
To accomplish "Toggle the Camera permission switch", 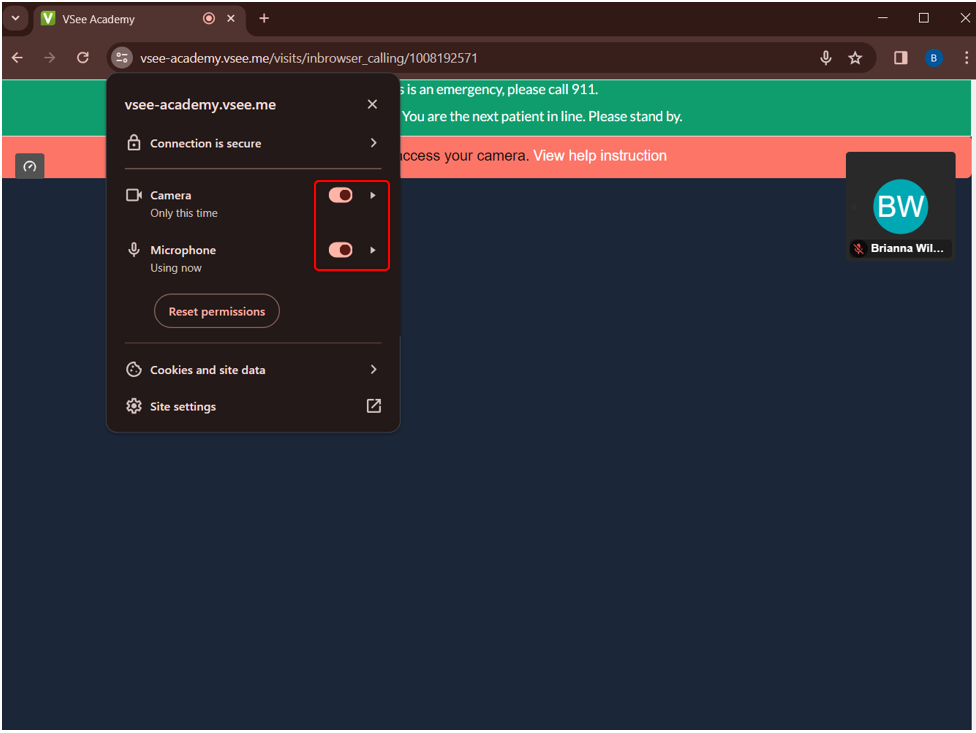I will [340, 195].
